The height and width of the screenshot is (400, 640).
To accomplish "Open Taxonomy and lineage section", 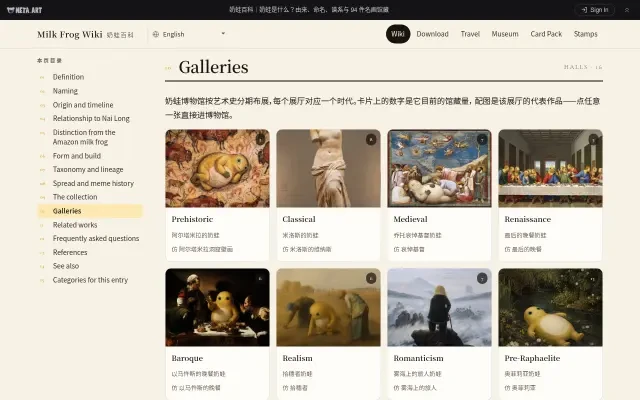I will tap(88, 169).
